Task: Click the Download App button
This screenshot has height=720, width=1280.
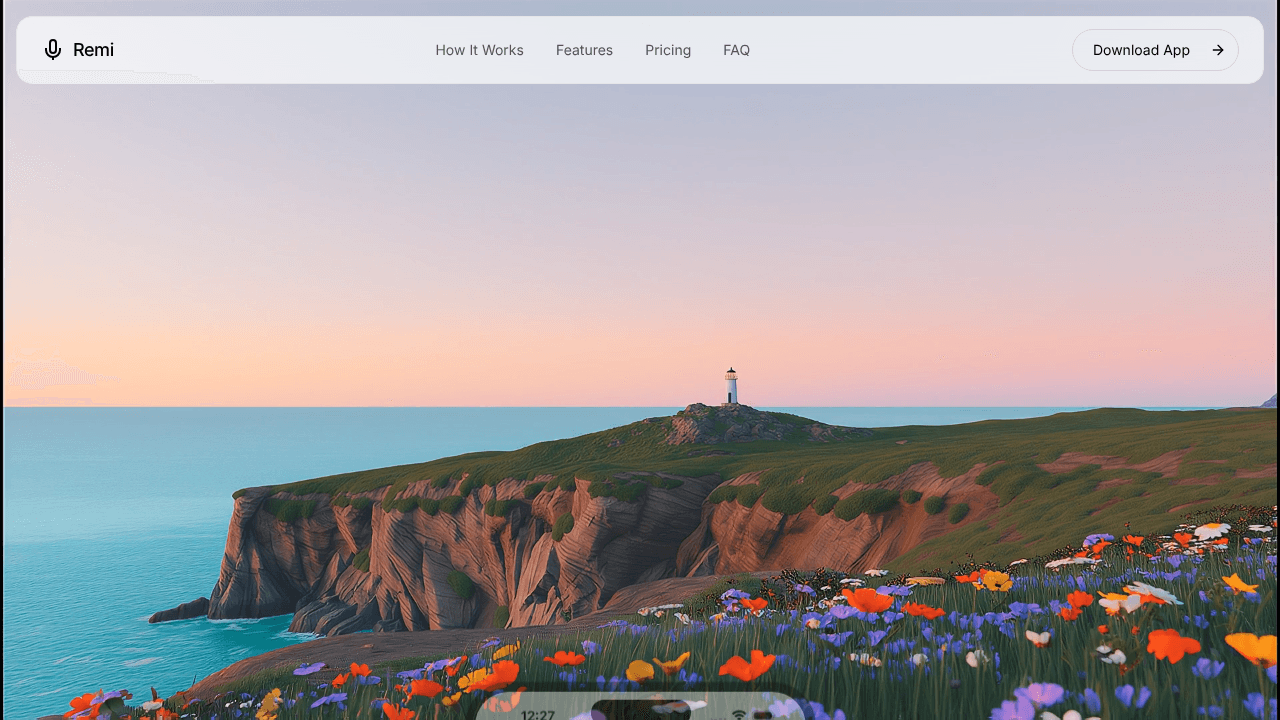Action: (x=1155, y=50)
